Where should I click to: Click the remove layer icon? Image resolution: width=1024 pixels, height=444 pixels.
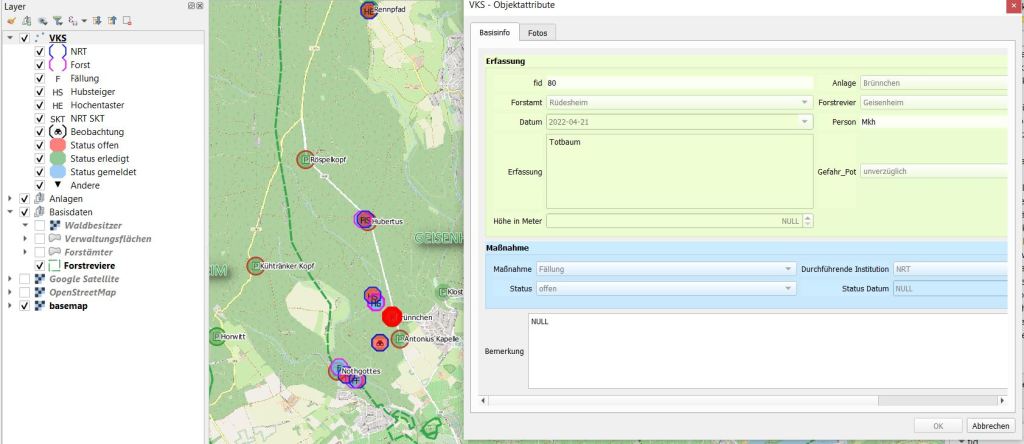pos(127,20)
